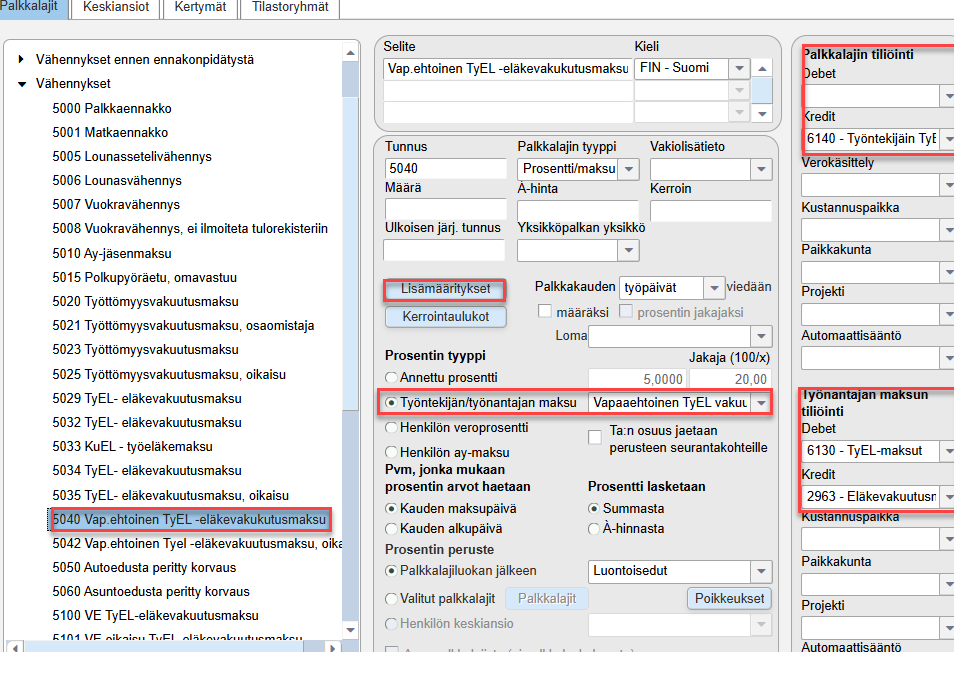Select Työntekijän/työnantajan maksu radio button
The height and width of the screenshot is (680, 966).
pos(391,403)
